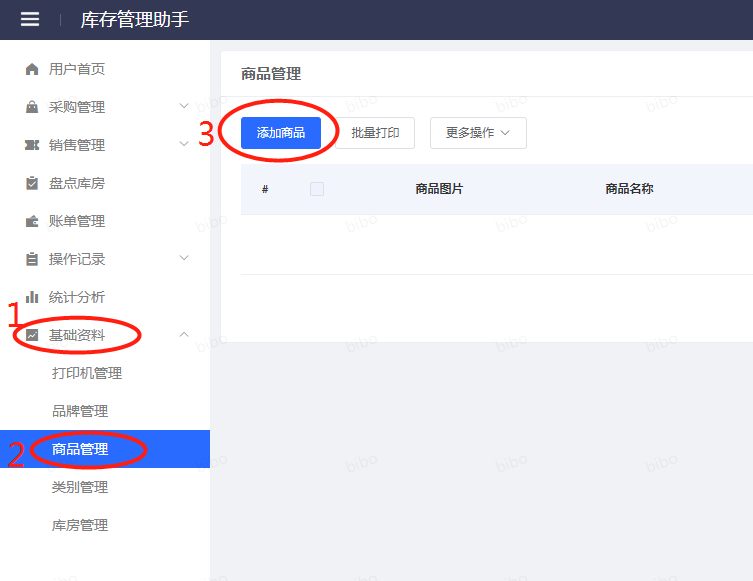753x581 pixels.
Task: Click the clipboard icon for 操作记录
Action: 32,259
